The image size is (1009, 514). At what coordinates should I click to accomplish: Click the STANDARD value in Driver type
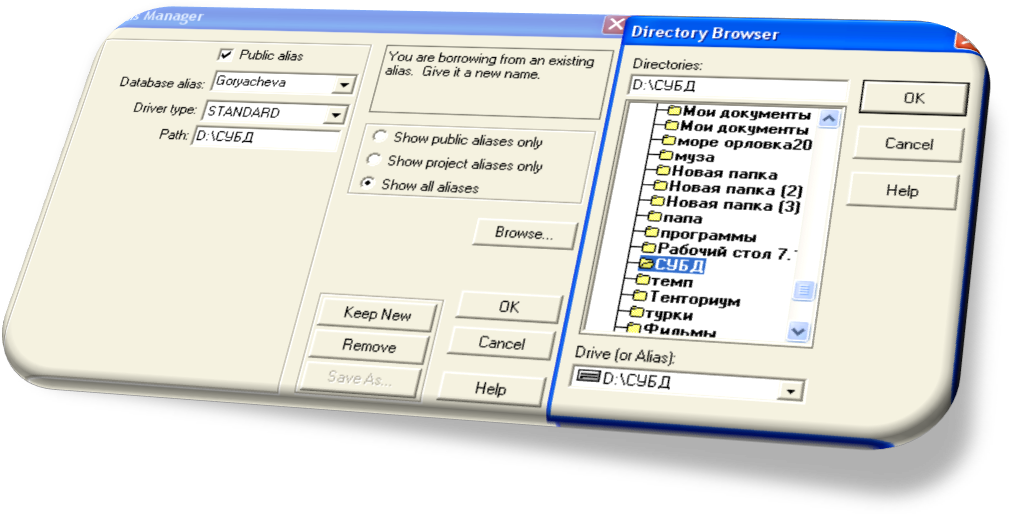pyautogui.click(x=243, y=113)
